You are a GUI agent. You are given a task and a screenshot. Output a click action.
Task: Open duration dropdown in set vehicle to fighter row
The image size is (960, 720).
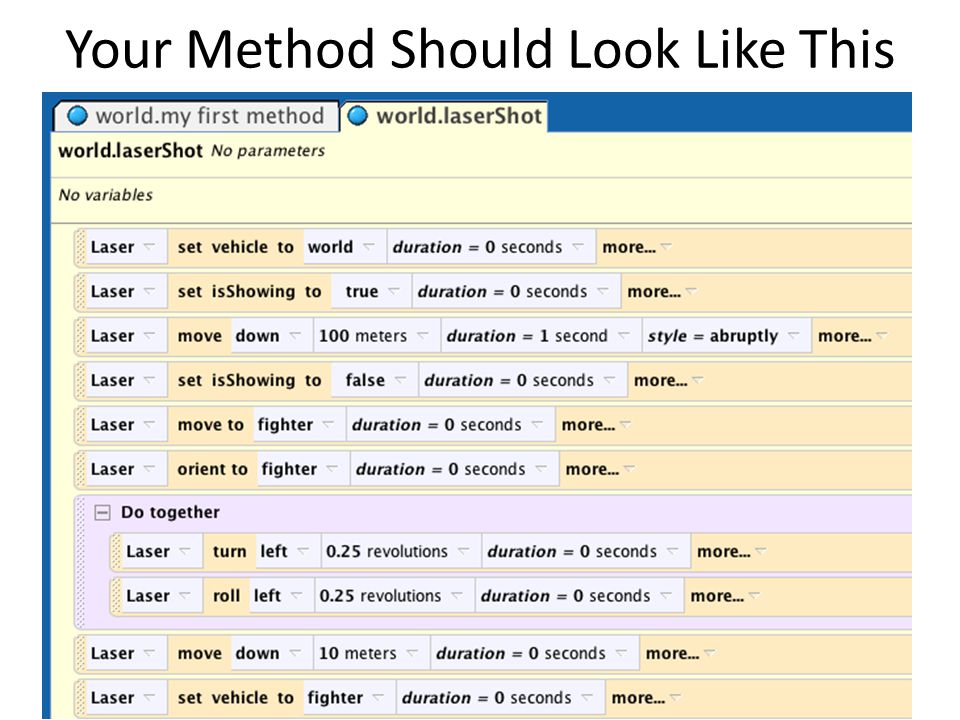(501, 697)
